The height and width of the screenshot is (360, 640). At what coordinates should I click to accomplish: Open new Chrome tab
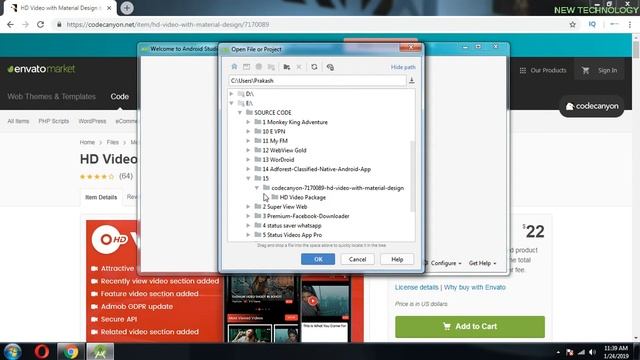127,8
